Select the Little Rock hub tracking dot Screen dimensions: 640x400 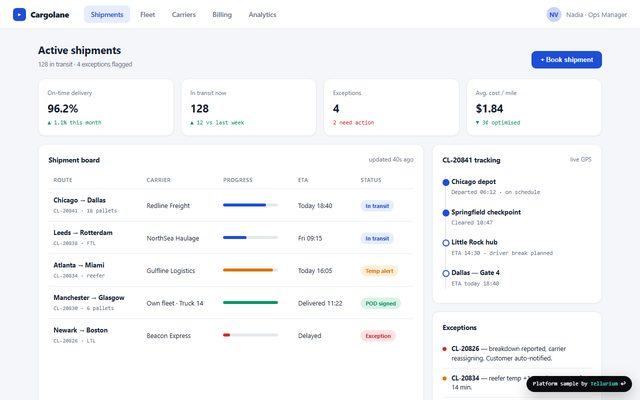pyautogui.click(x=446, y=243)
